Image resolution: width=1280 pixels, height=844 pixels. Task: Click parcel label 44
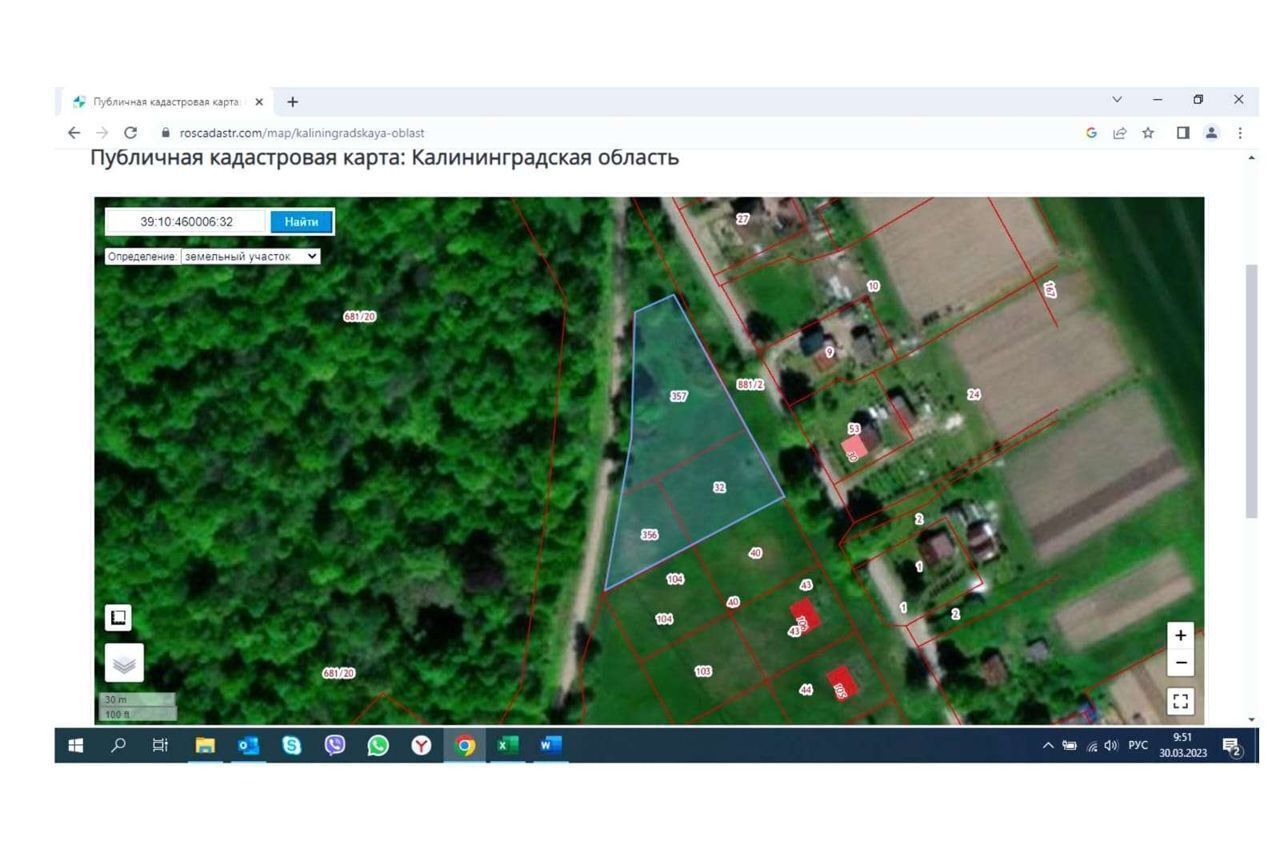[806, 690]
